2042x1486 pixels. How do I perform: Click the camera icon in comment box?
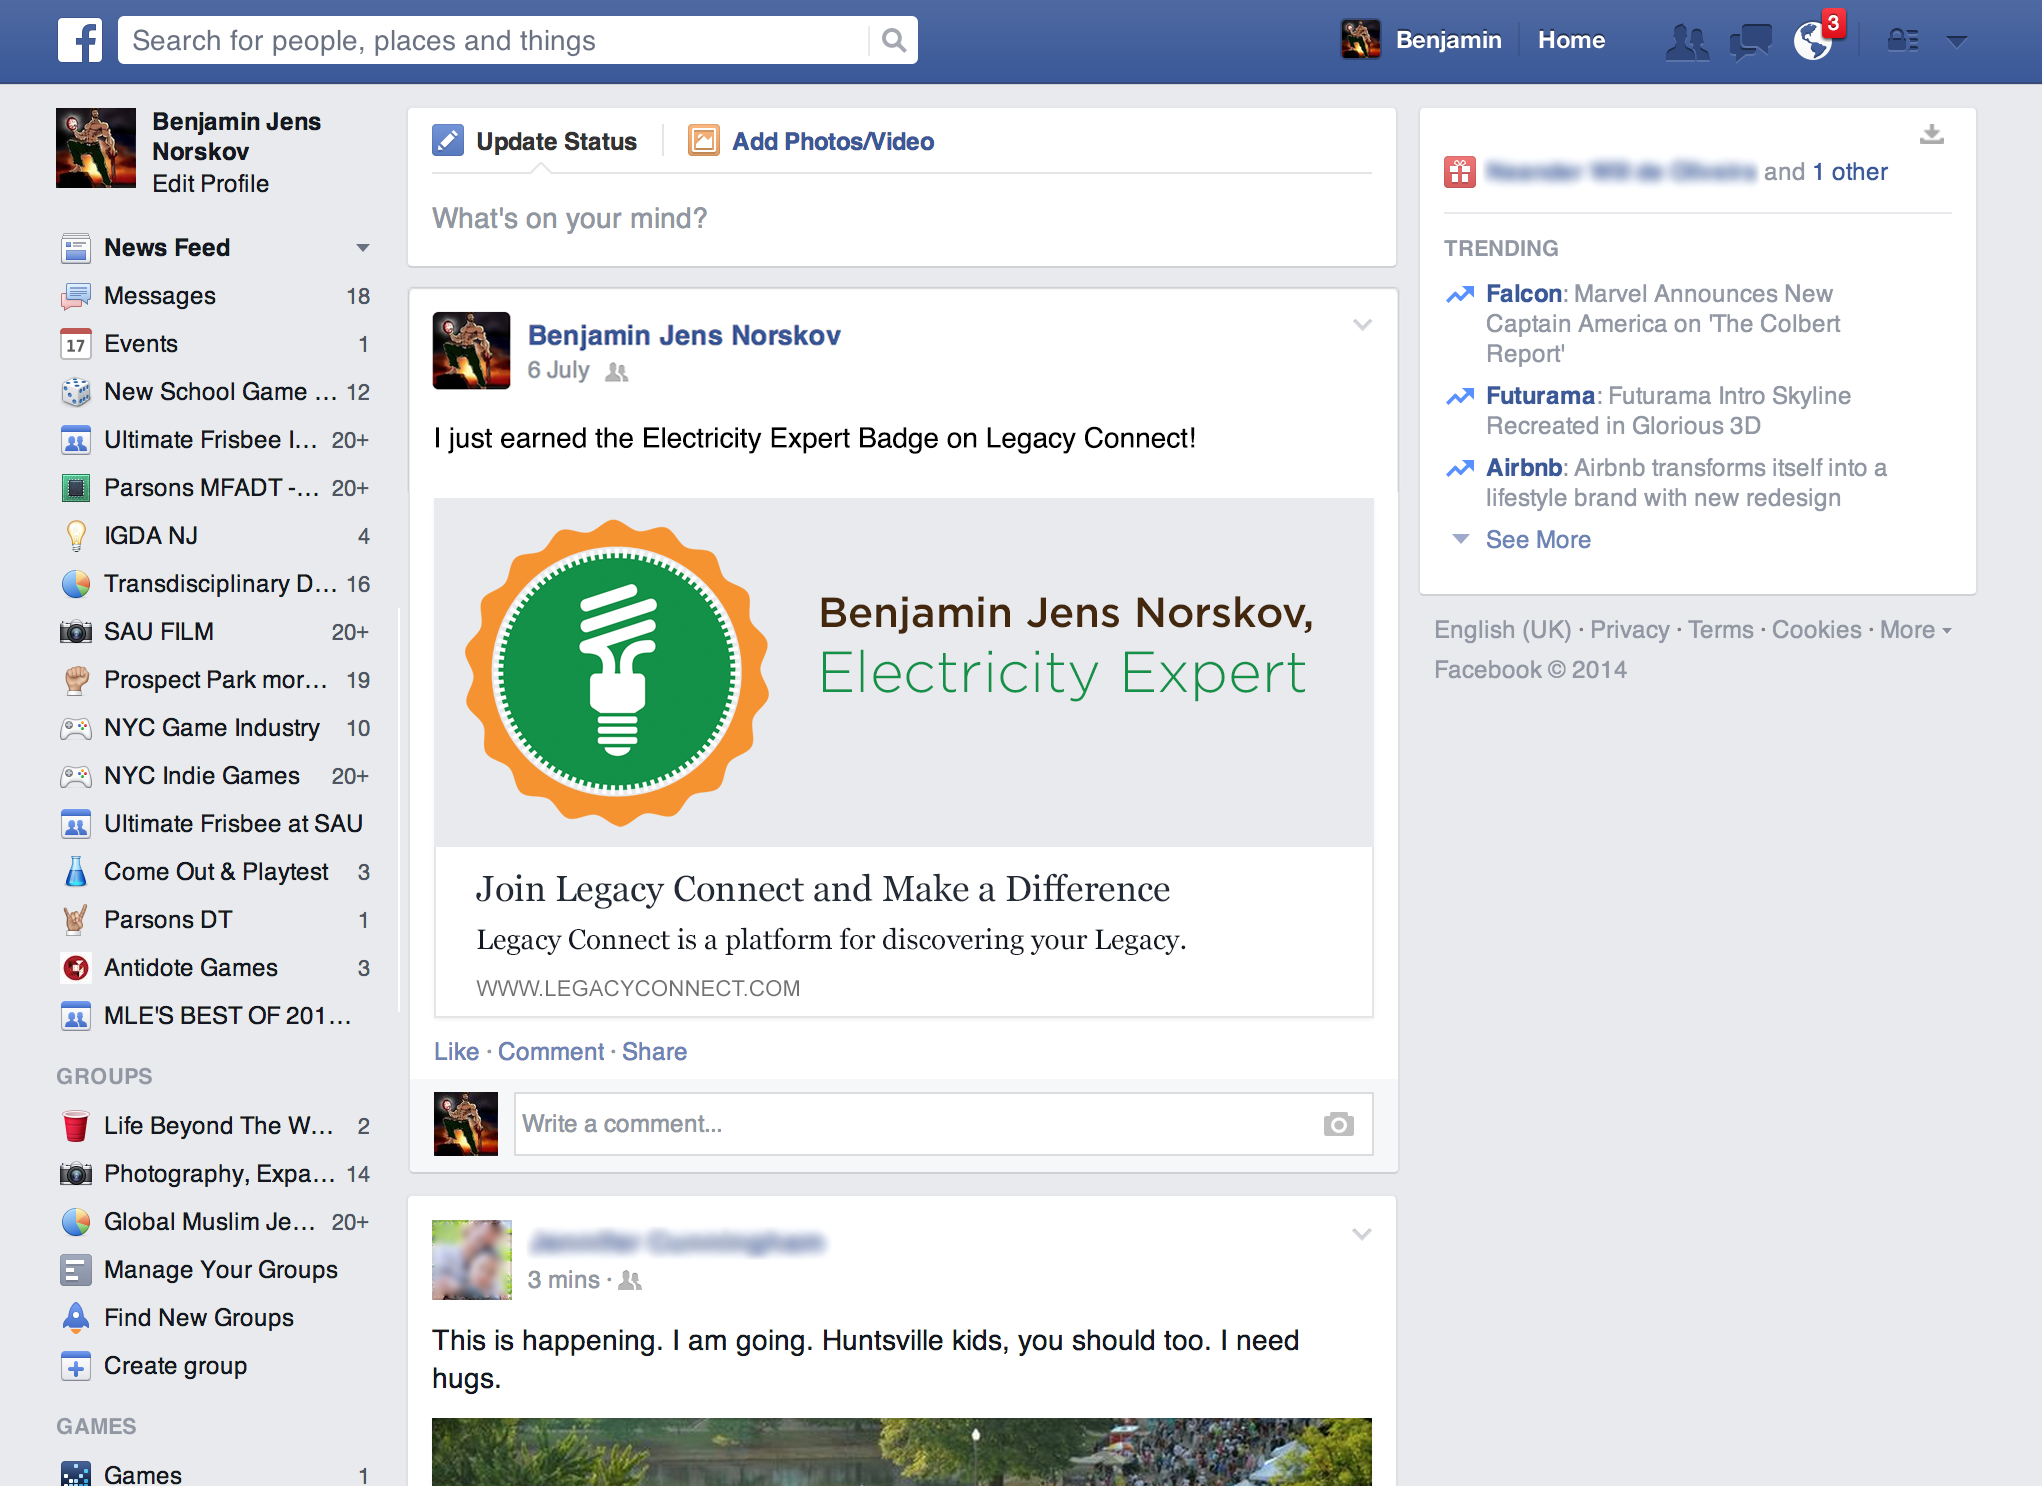click(x=1338, y=1124)
